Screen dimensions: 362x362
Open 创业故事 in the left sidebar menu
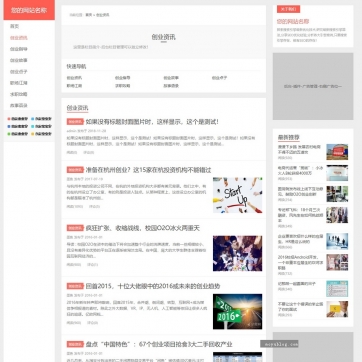point(19,60)
